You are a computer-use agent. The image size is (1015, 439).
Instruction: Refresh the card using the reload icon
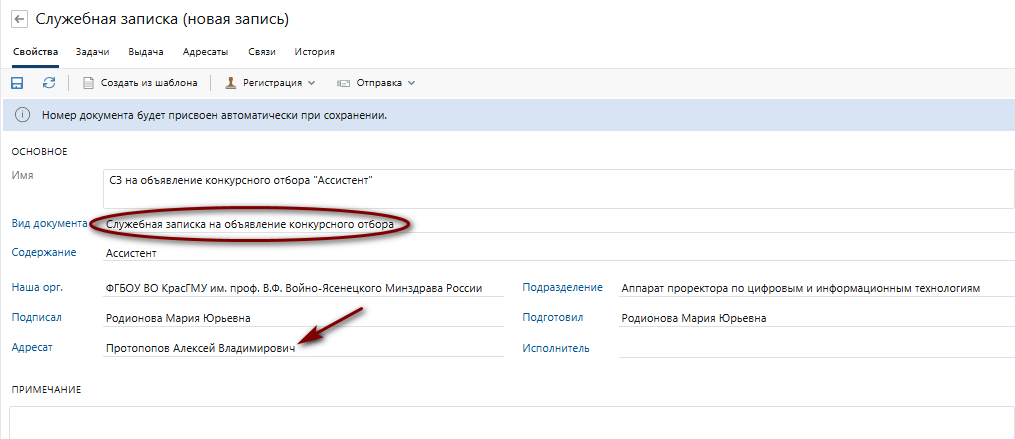[48, 83]
